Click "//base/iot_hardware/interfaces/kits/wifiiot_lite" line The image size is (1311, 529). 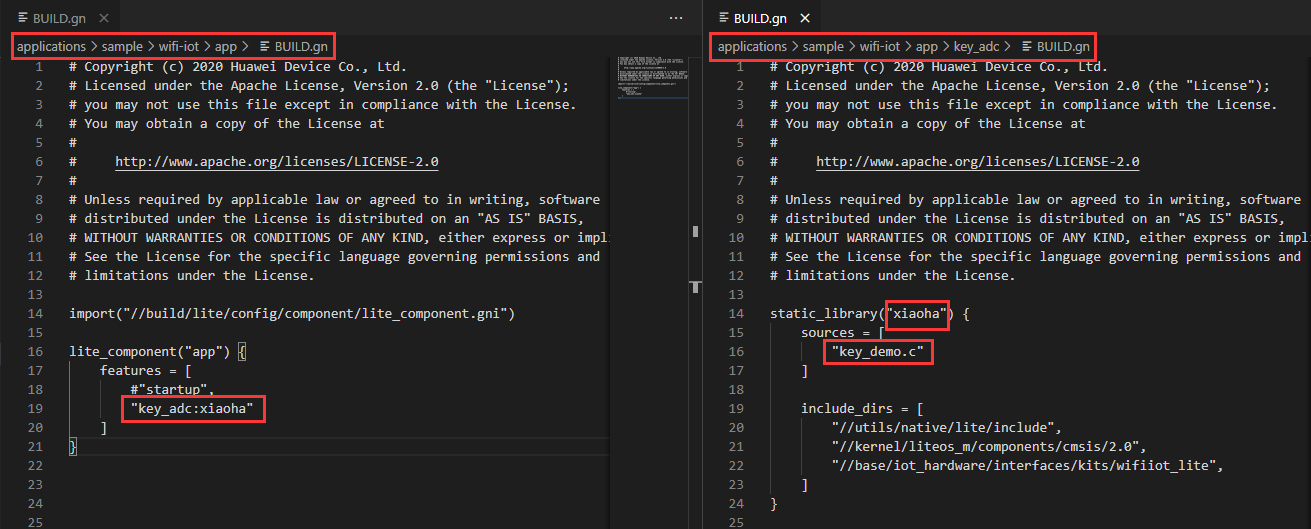click(1028, 466)
